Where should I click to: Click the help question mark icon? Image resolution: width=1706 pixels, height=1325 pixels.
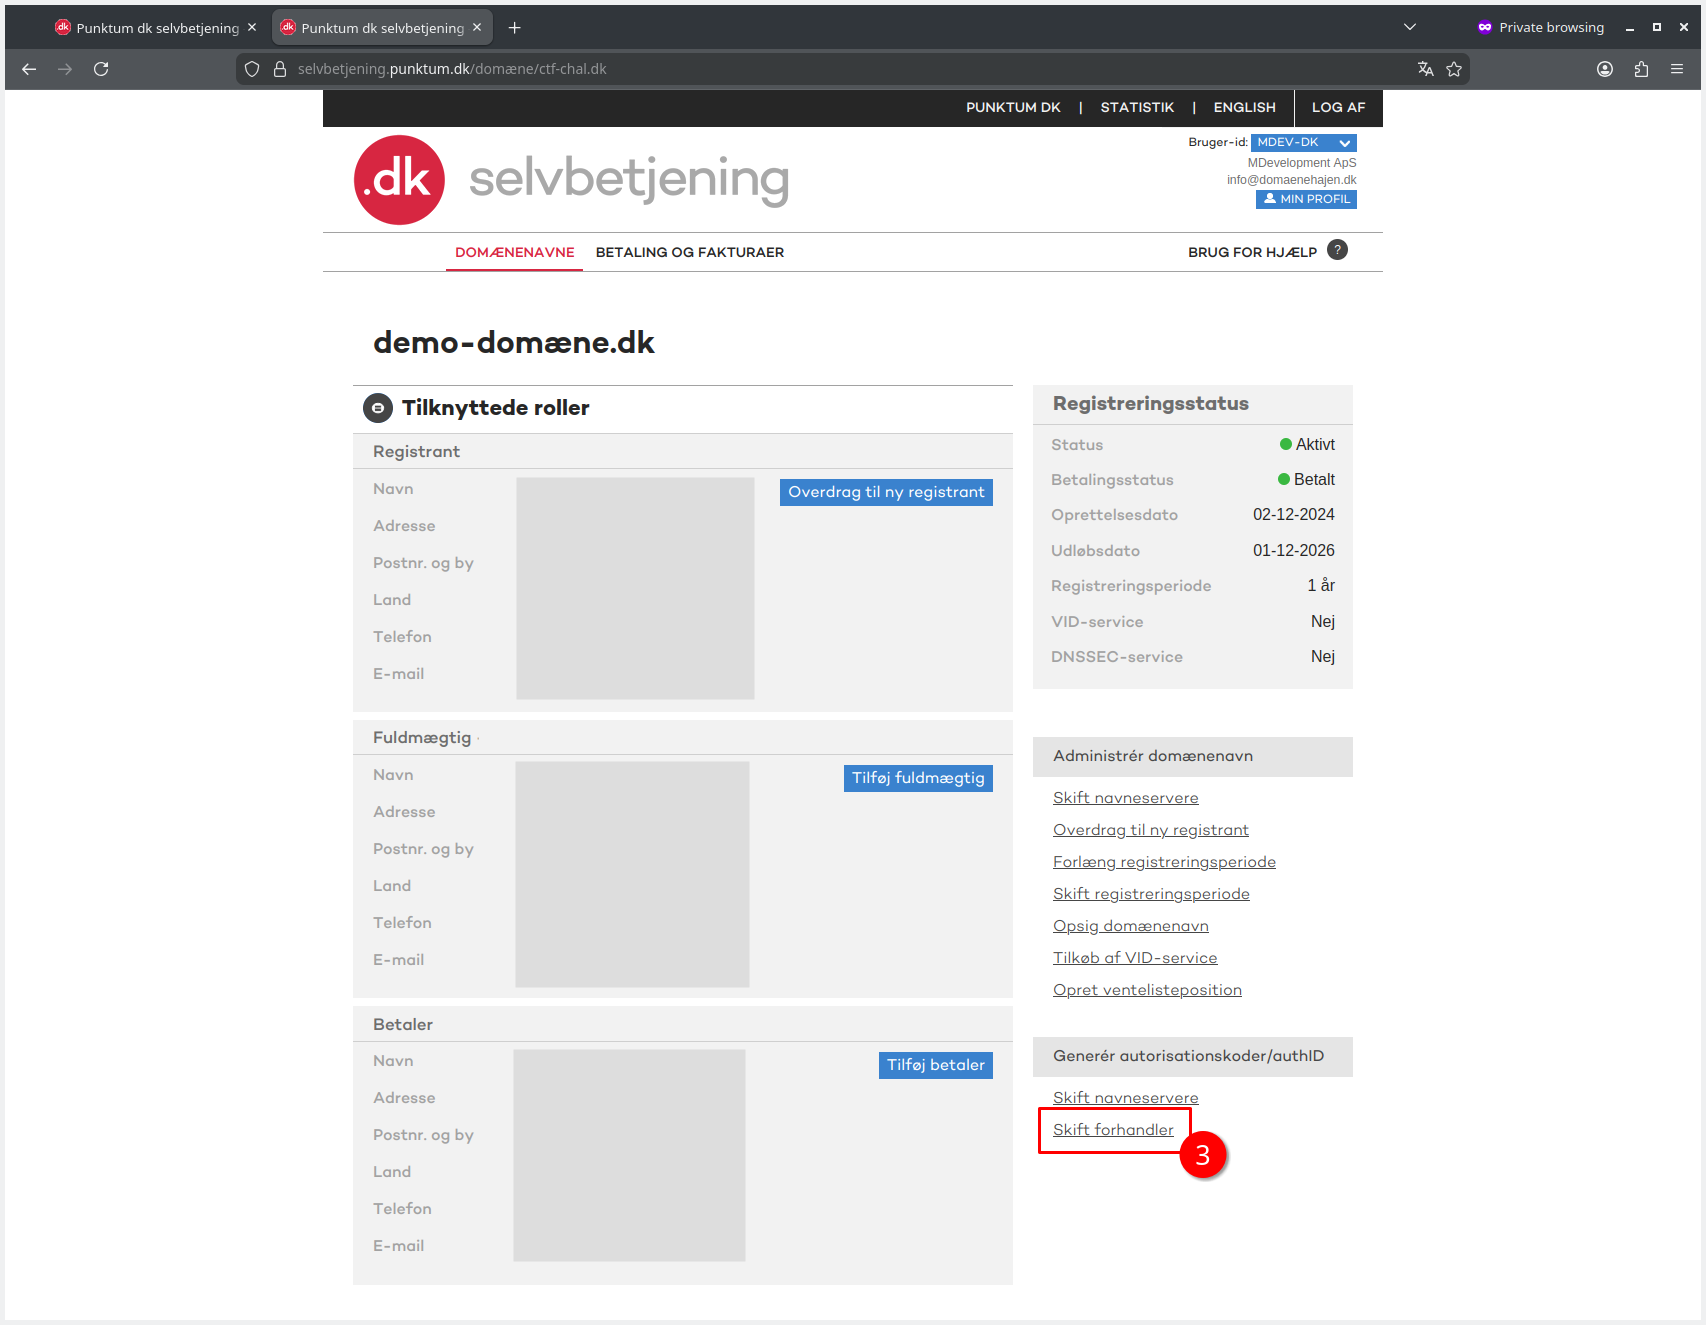click(x=1337, y=250)
